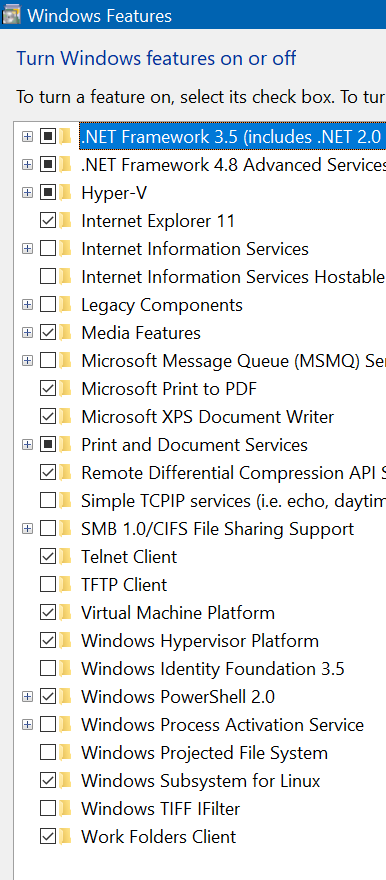Select the Windows Identity Foundation 3.5 label

click(x=213, y=668)
